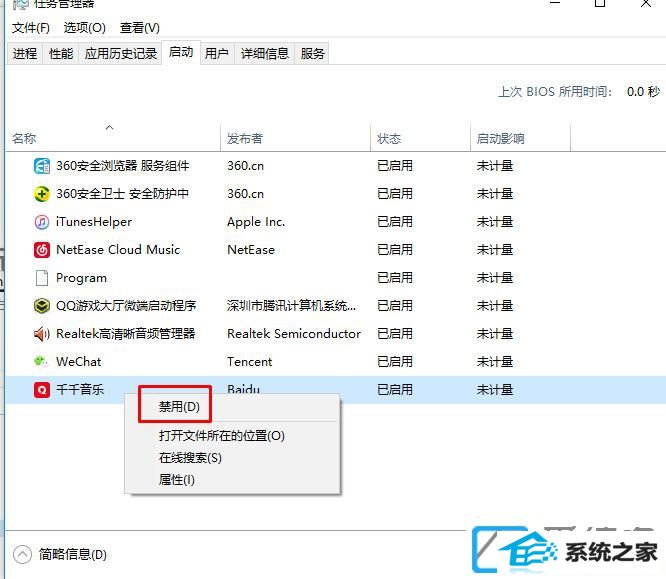Choose 在线搜索(S) in context menu
The width and height of the screenshot is (666, 579).
190,458
